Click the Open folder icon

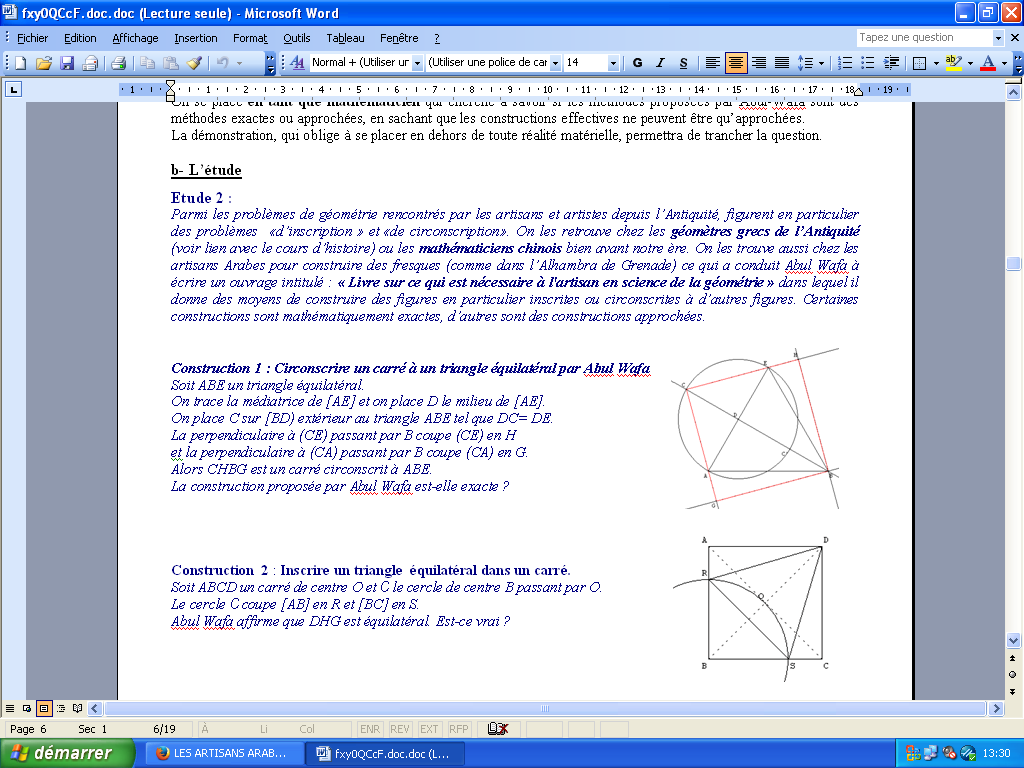pos(43,63)
